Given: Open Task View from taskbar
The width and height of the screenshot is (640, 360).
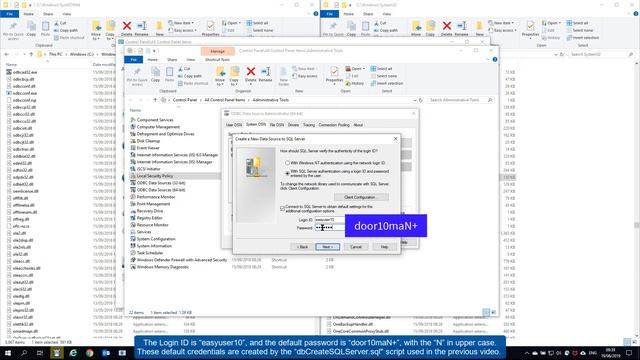Looking at the screenshot, I should coord(40,353).
